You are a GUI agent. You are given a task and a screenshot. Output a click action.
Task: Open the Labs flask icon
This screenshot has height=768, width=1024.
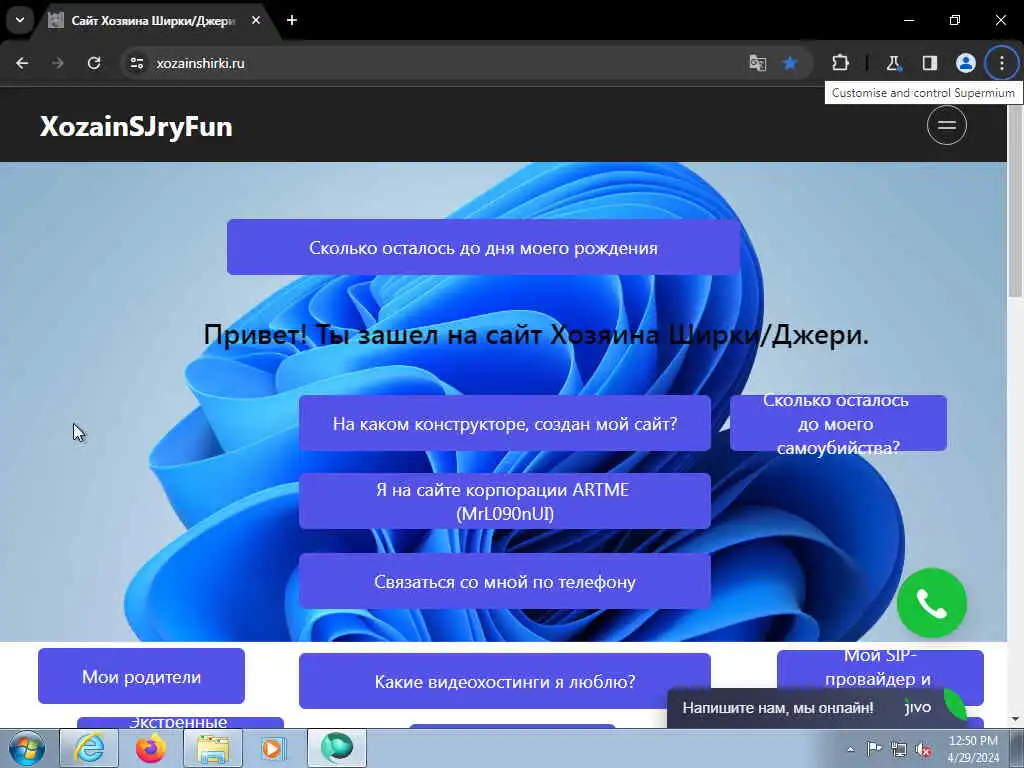(x=893, y=63)
